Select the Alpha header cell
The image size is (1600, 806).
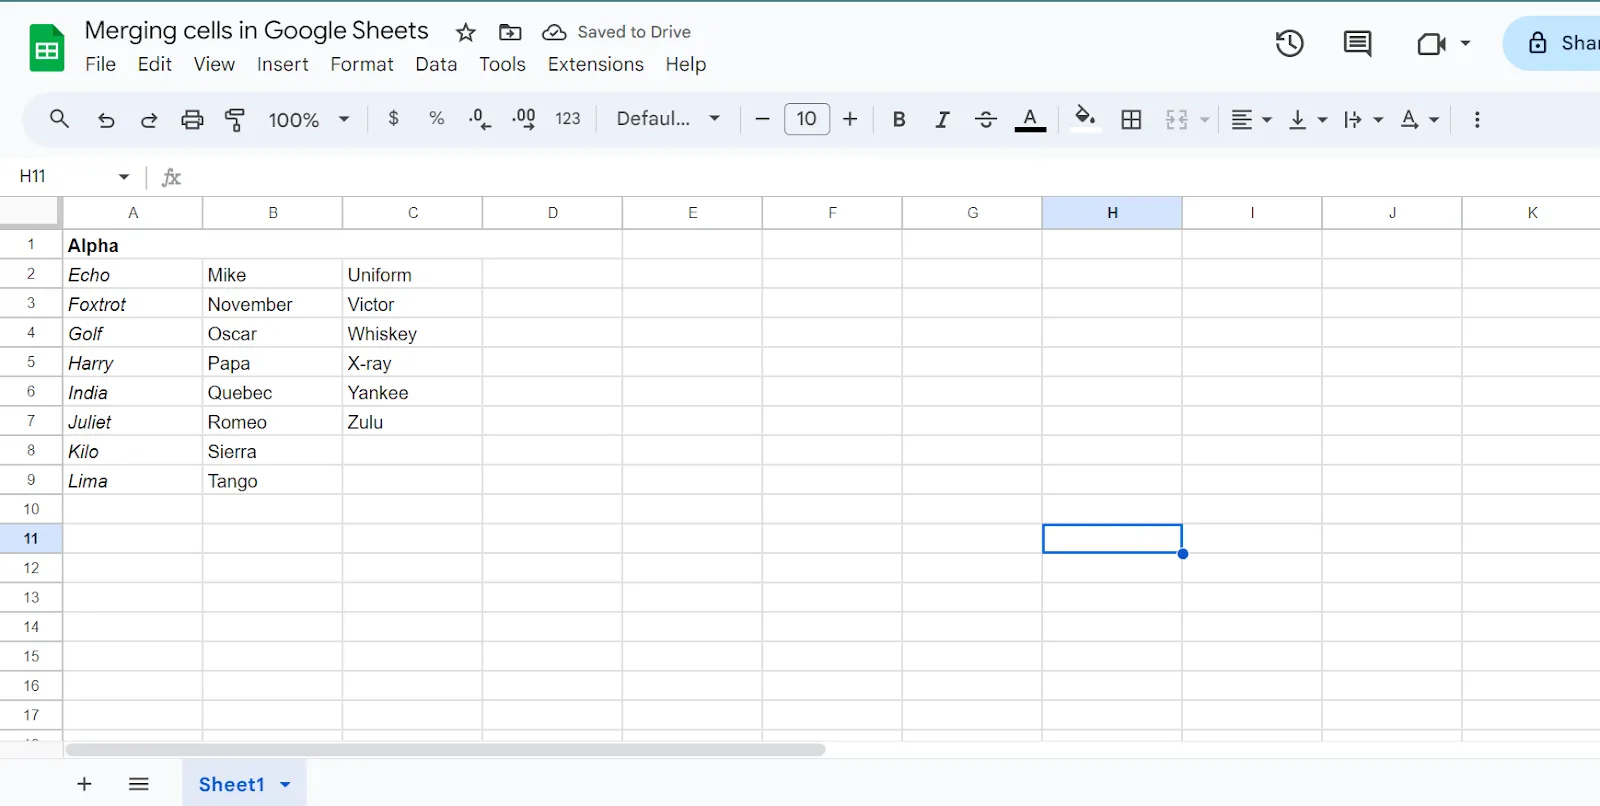click(342, 245)
